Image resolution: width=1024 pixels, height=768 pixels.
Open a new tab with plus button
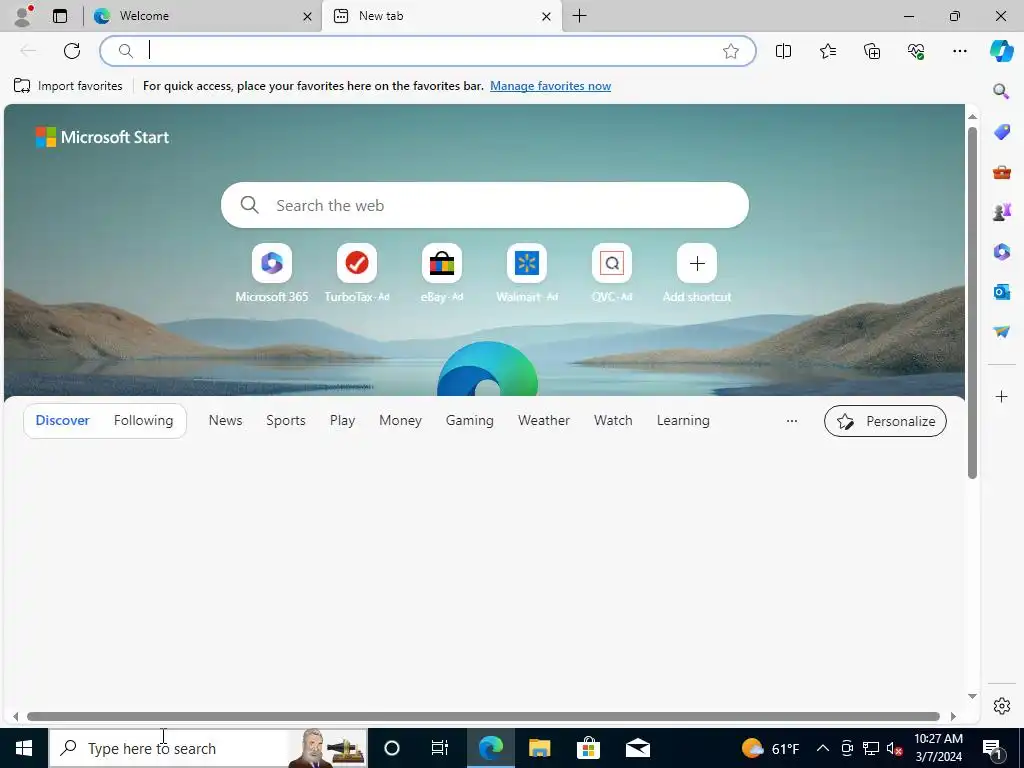pyautogui.click(x=579, y=16)
